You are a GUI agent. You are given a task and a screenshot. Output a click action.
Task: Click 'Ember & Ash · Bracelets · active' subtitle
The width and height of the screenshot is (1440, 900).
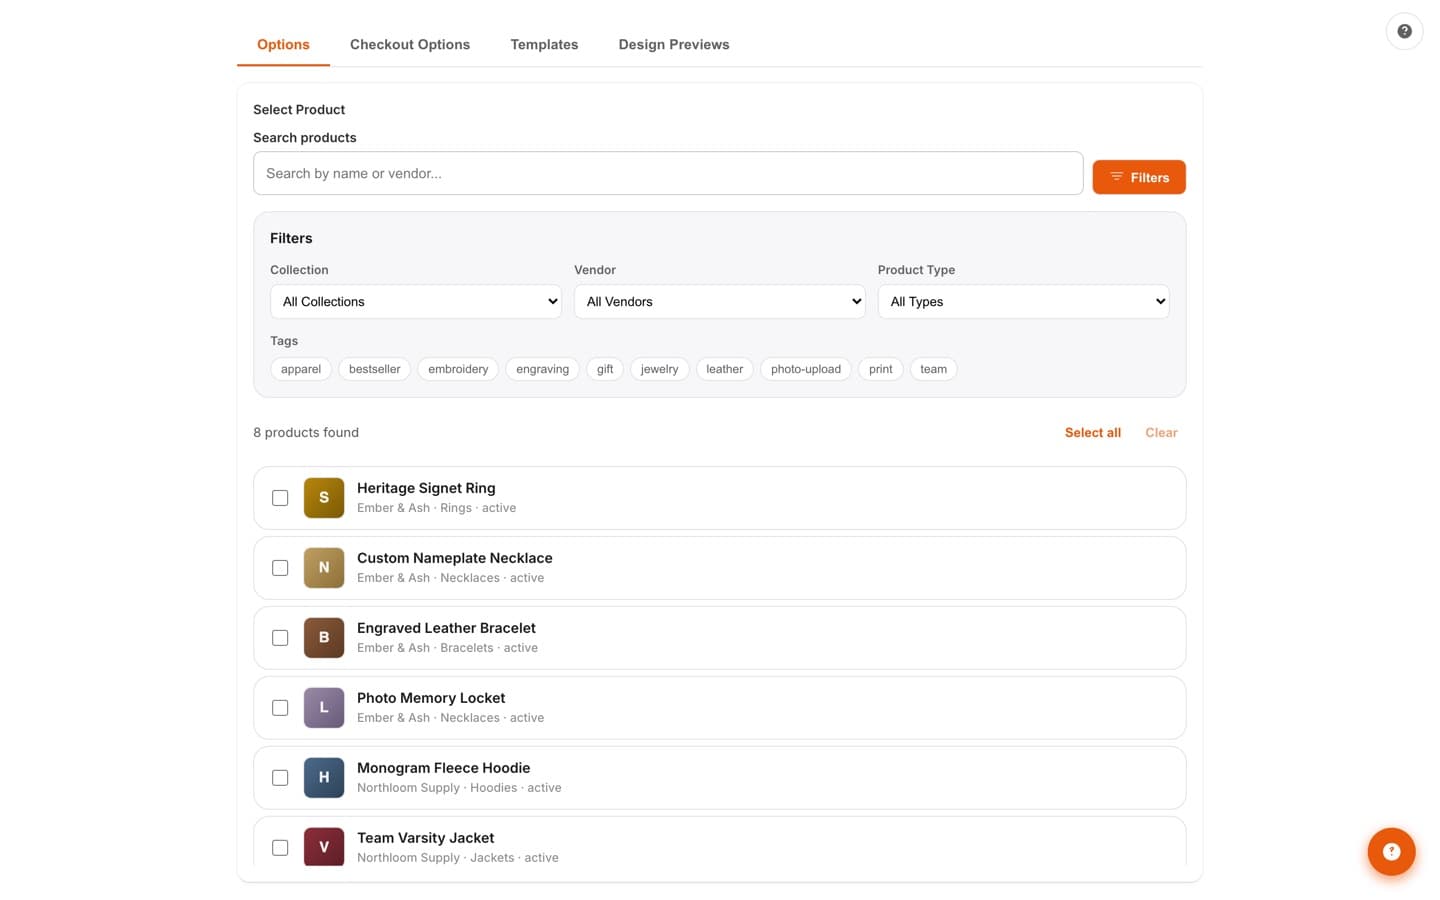[x=448, y=648]
